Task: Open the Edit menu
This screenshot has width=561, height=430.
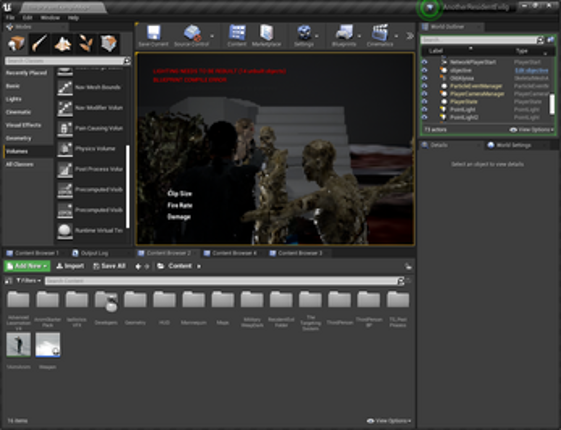Action: [x=28, y=18]
